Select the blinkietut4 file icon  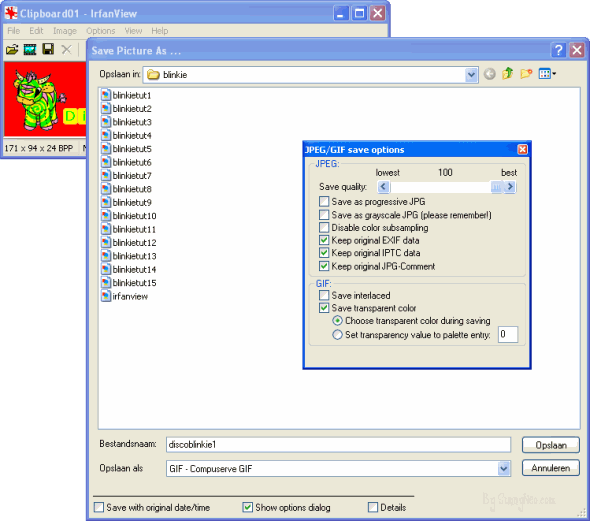[x=106, y=135]
